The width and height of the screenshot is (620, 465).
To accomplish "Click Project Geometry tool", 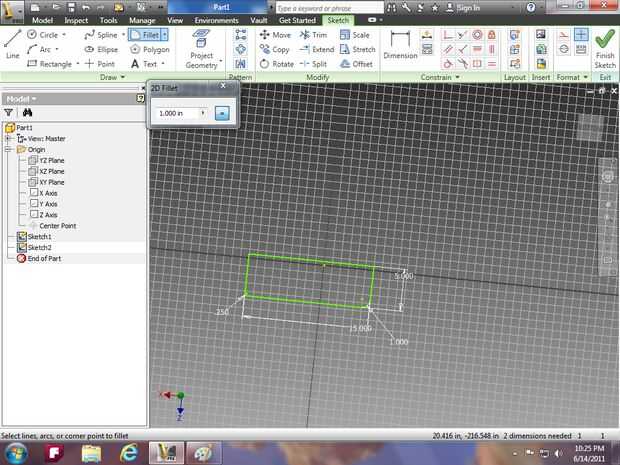I will (202, 49).
